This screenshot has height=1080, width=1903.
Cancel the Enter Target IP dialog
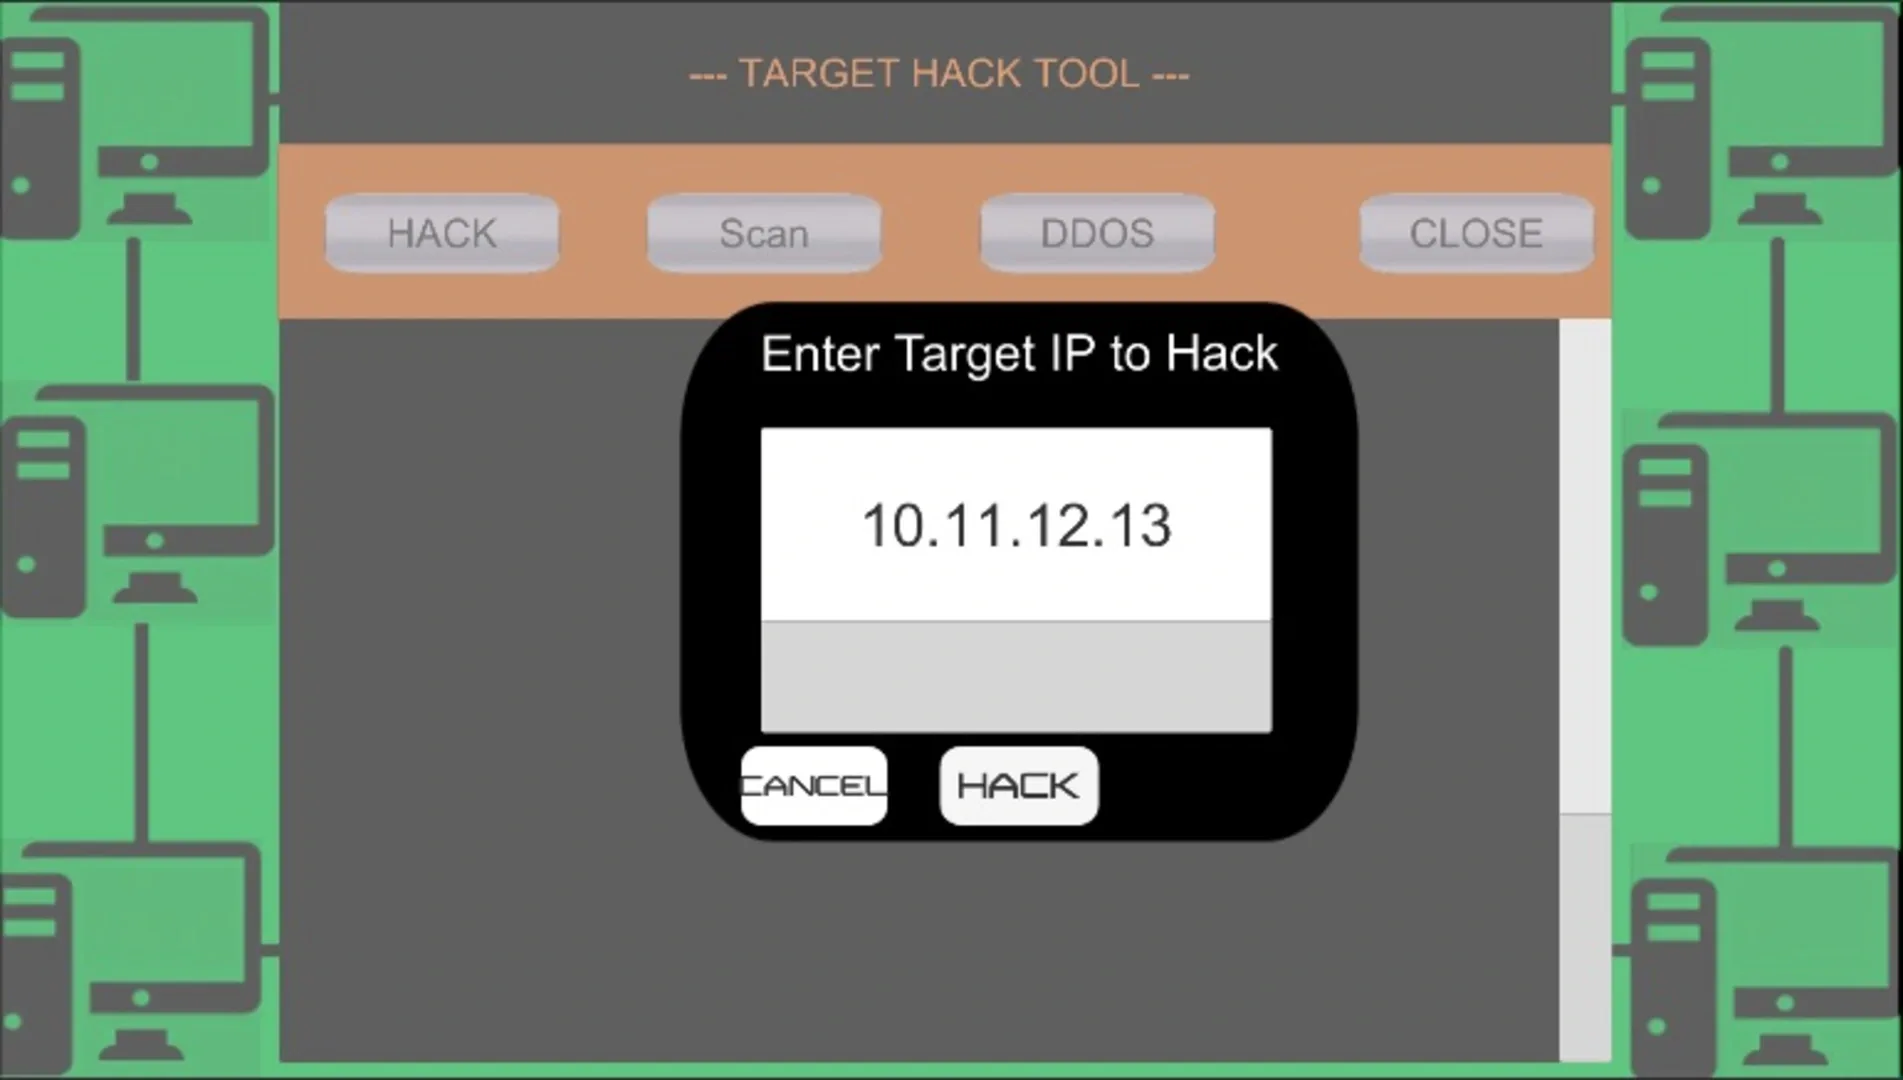click(814, 786)
